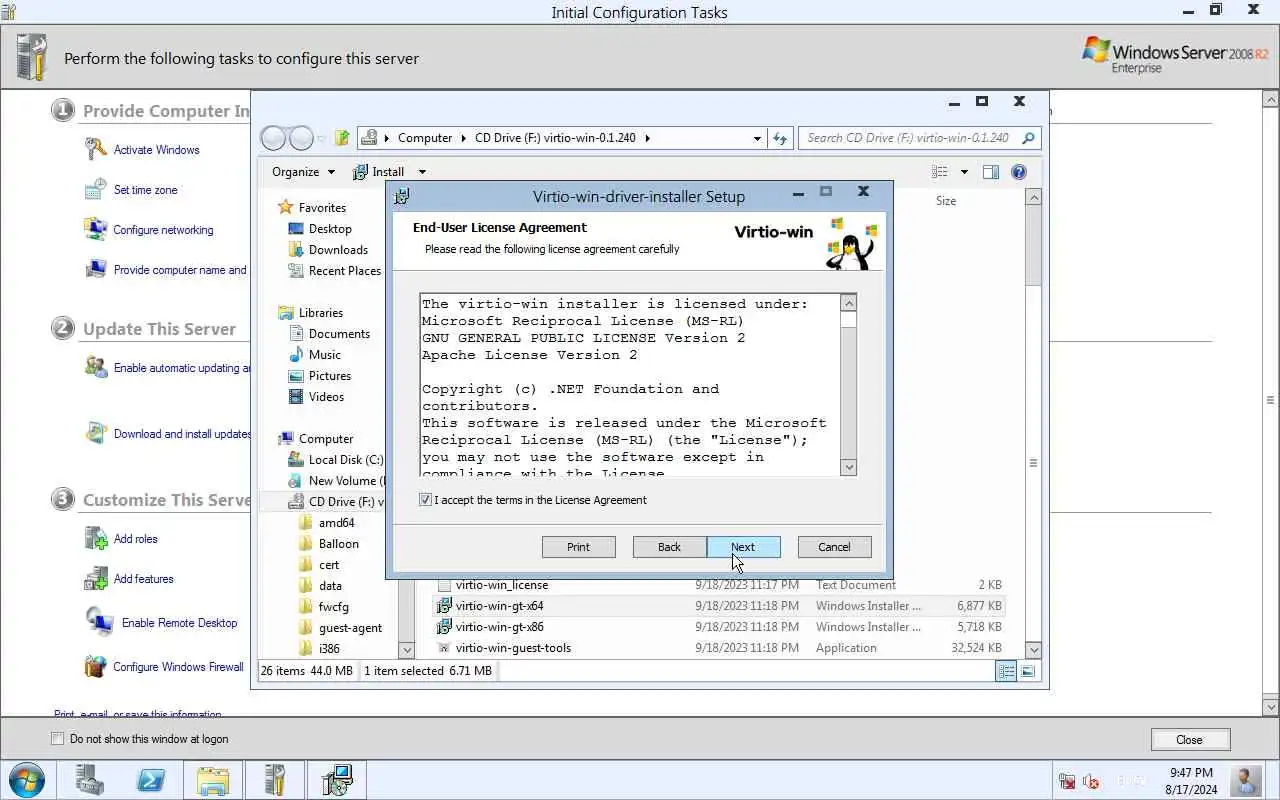
Task: Open Balloon folder in tree
Action: (338, 544)
